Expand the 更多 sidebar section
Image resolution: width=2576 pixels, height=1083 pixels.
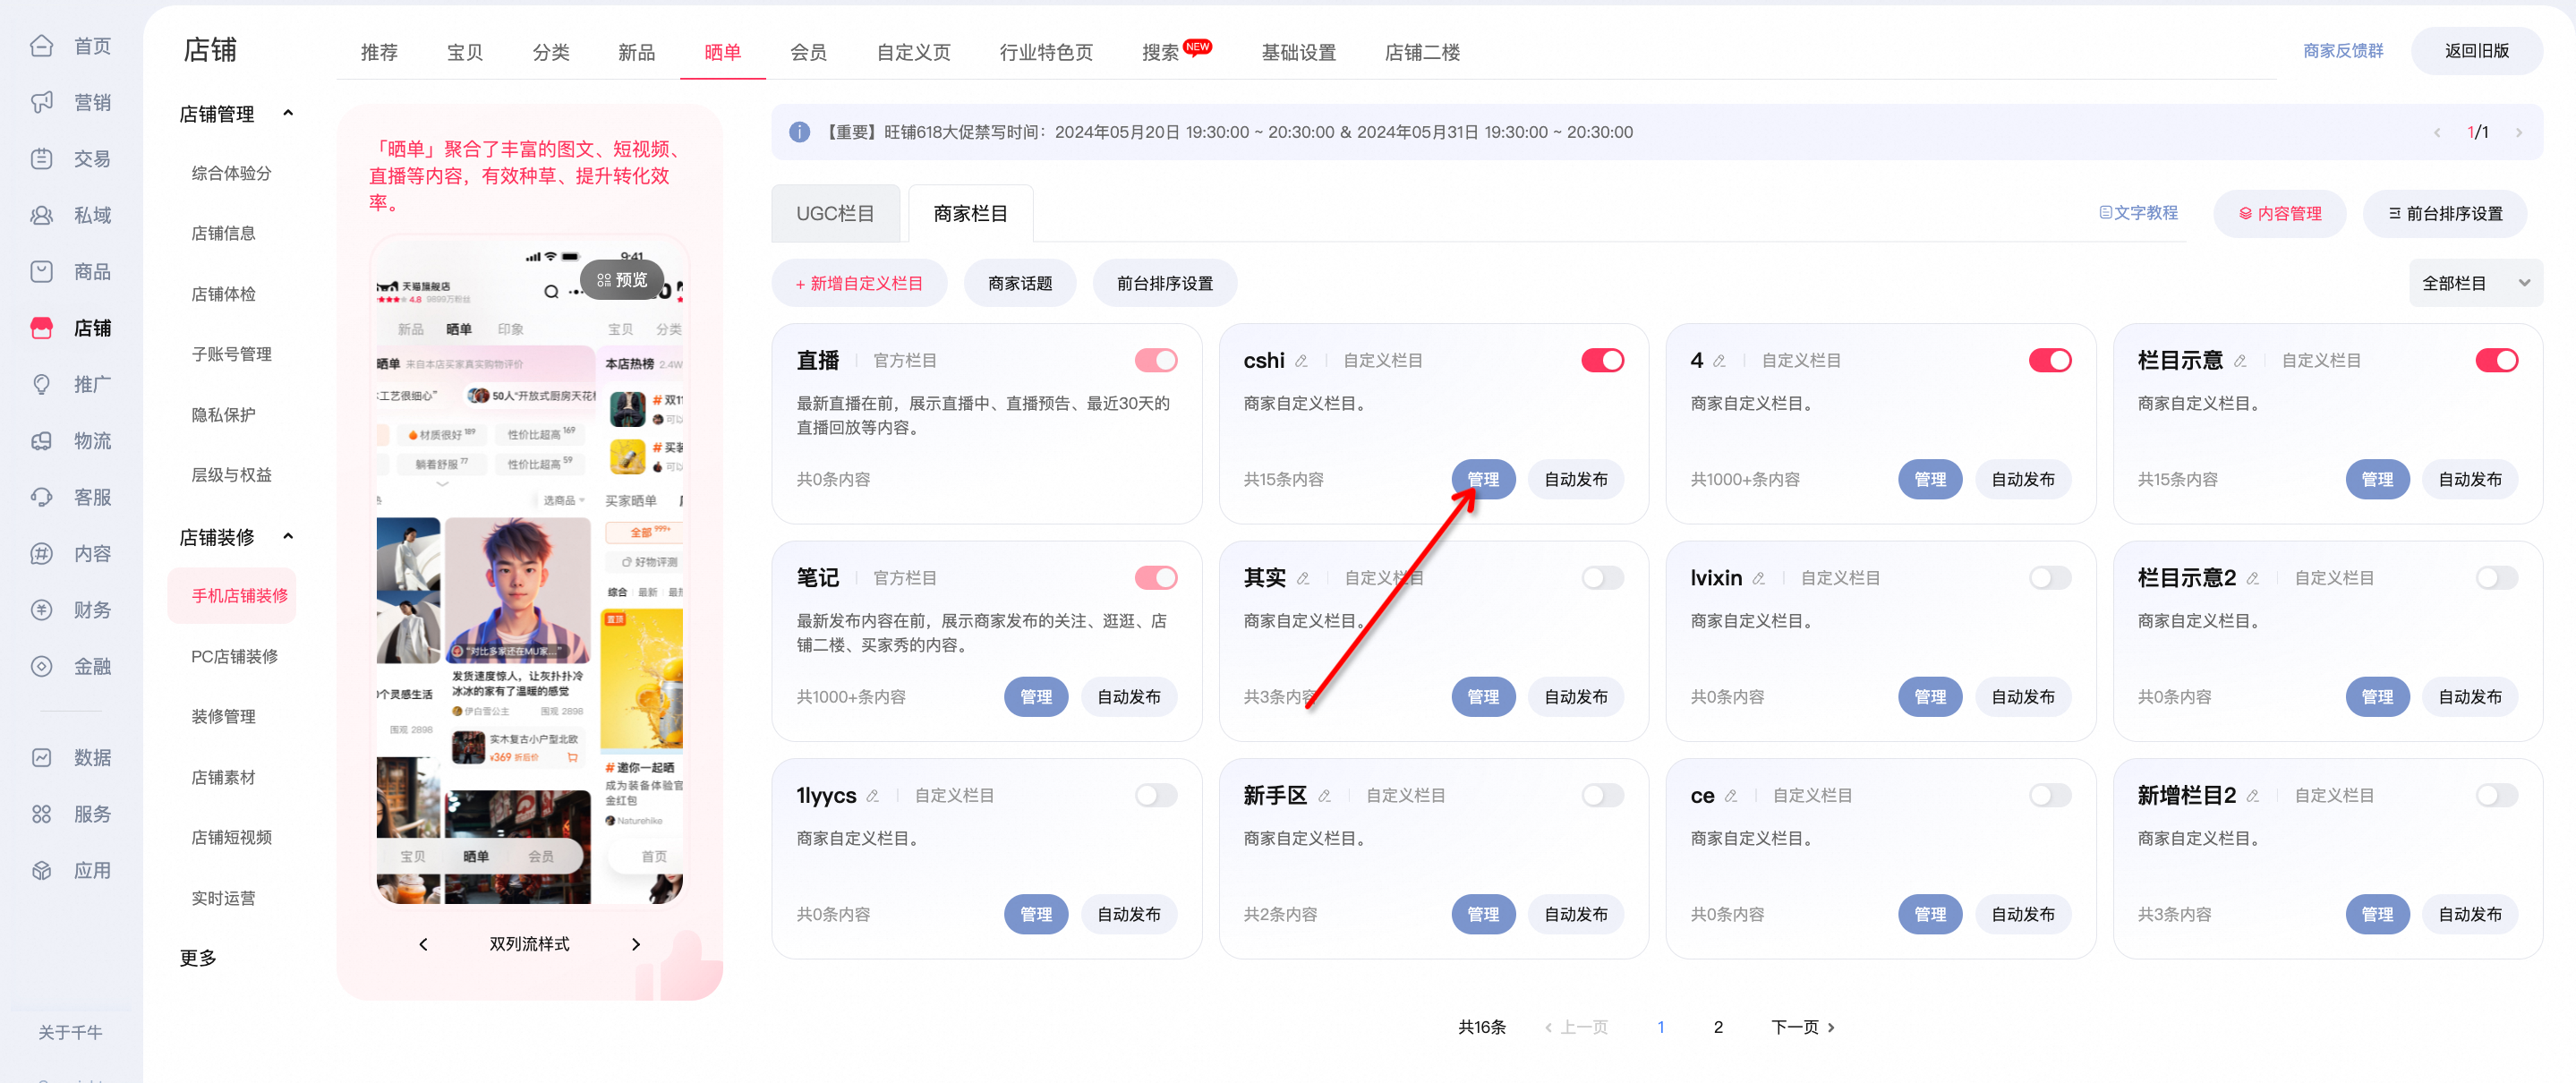[x=198, y=958]
